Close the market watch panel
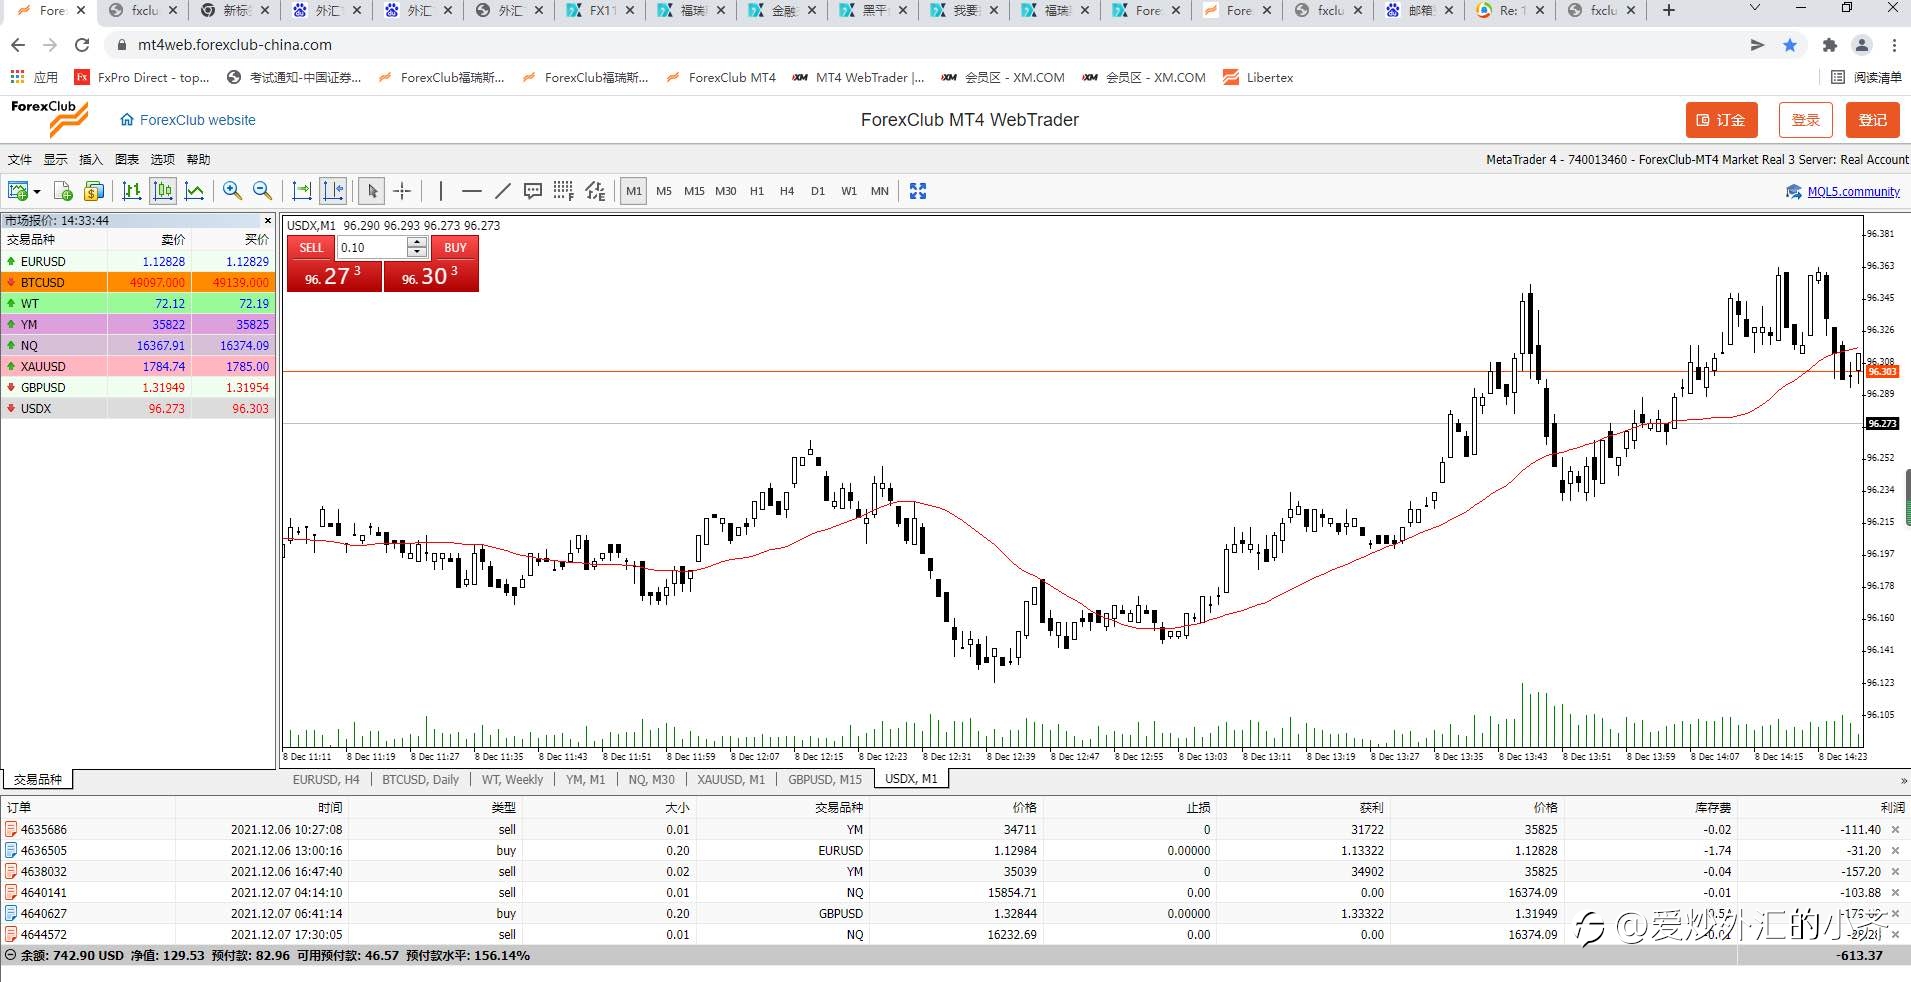Image resolution: width=1911 pixels, height=982 pixels. (x=267, y=221)
